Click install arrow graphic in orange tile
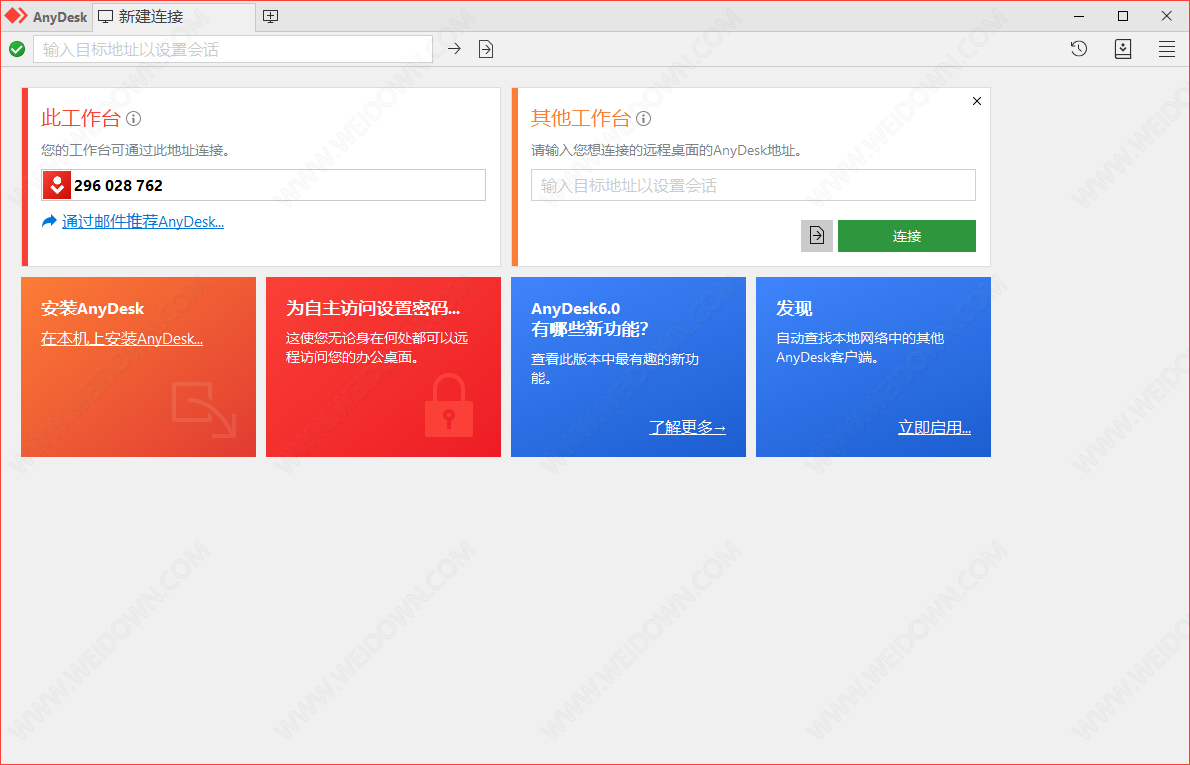The image size is (1190, 765). [204, 410]
